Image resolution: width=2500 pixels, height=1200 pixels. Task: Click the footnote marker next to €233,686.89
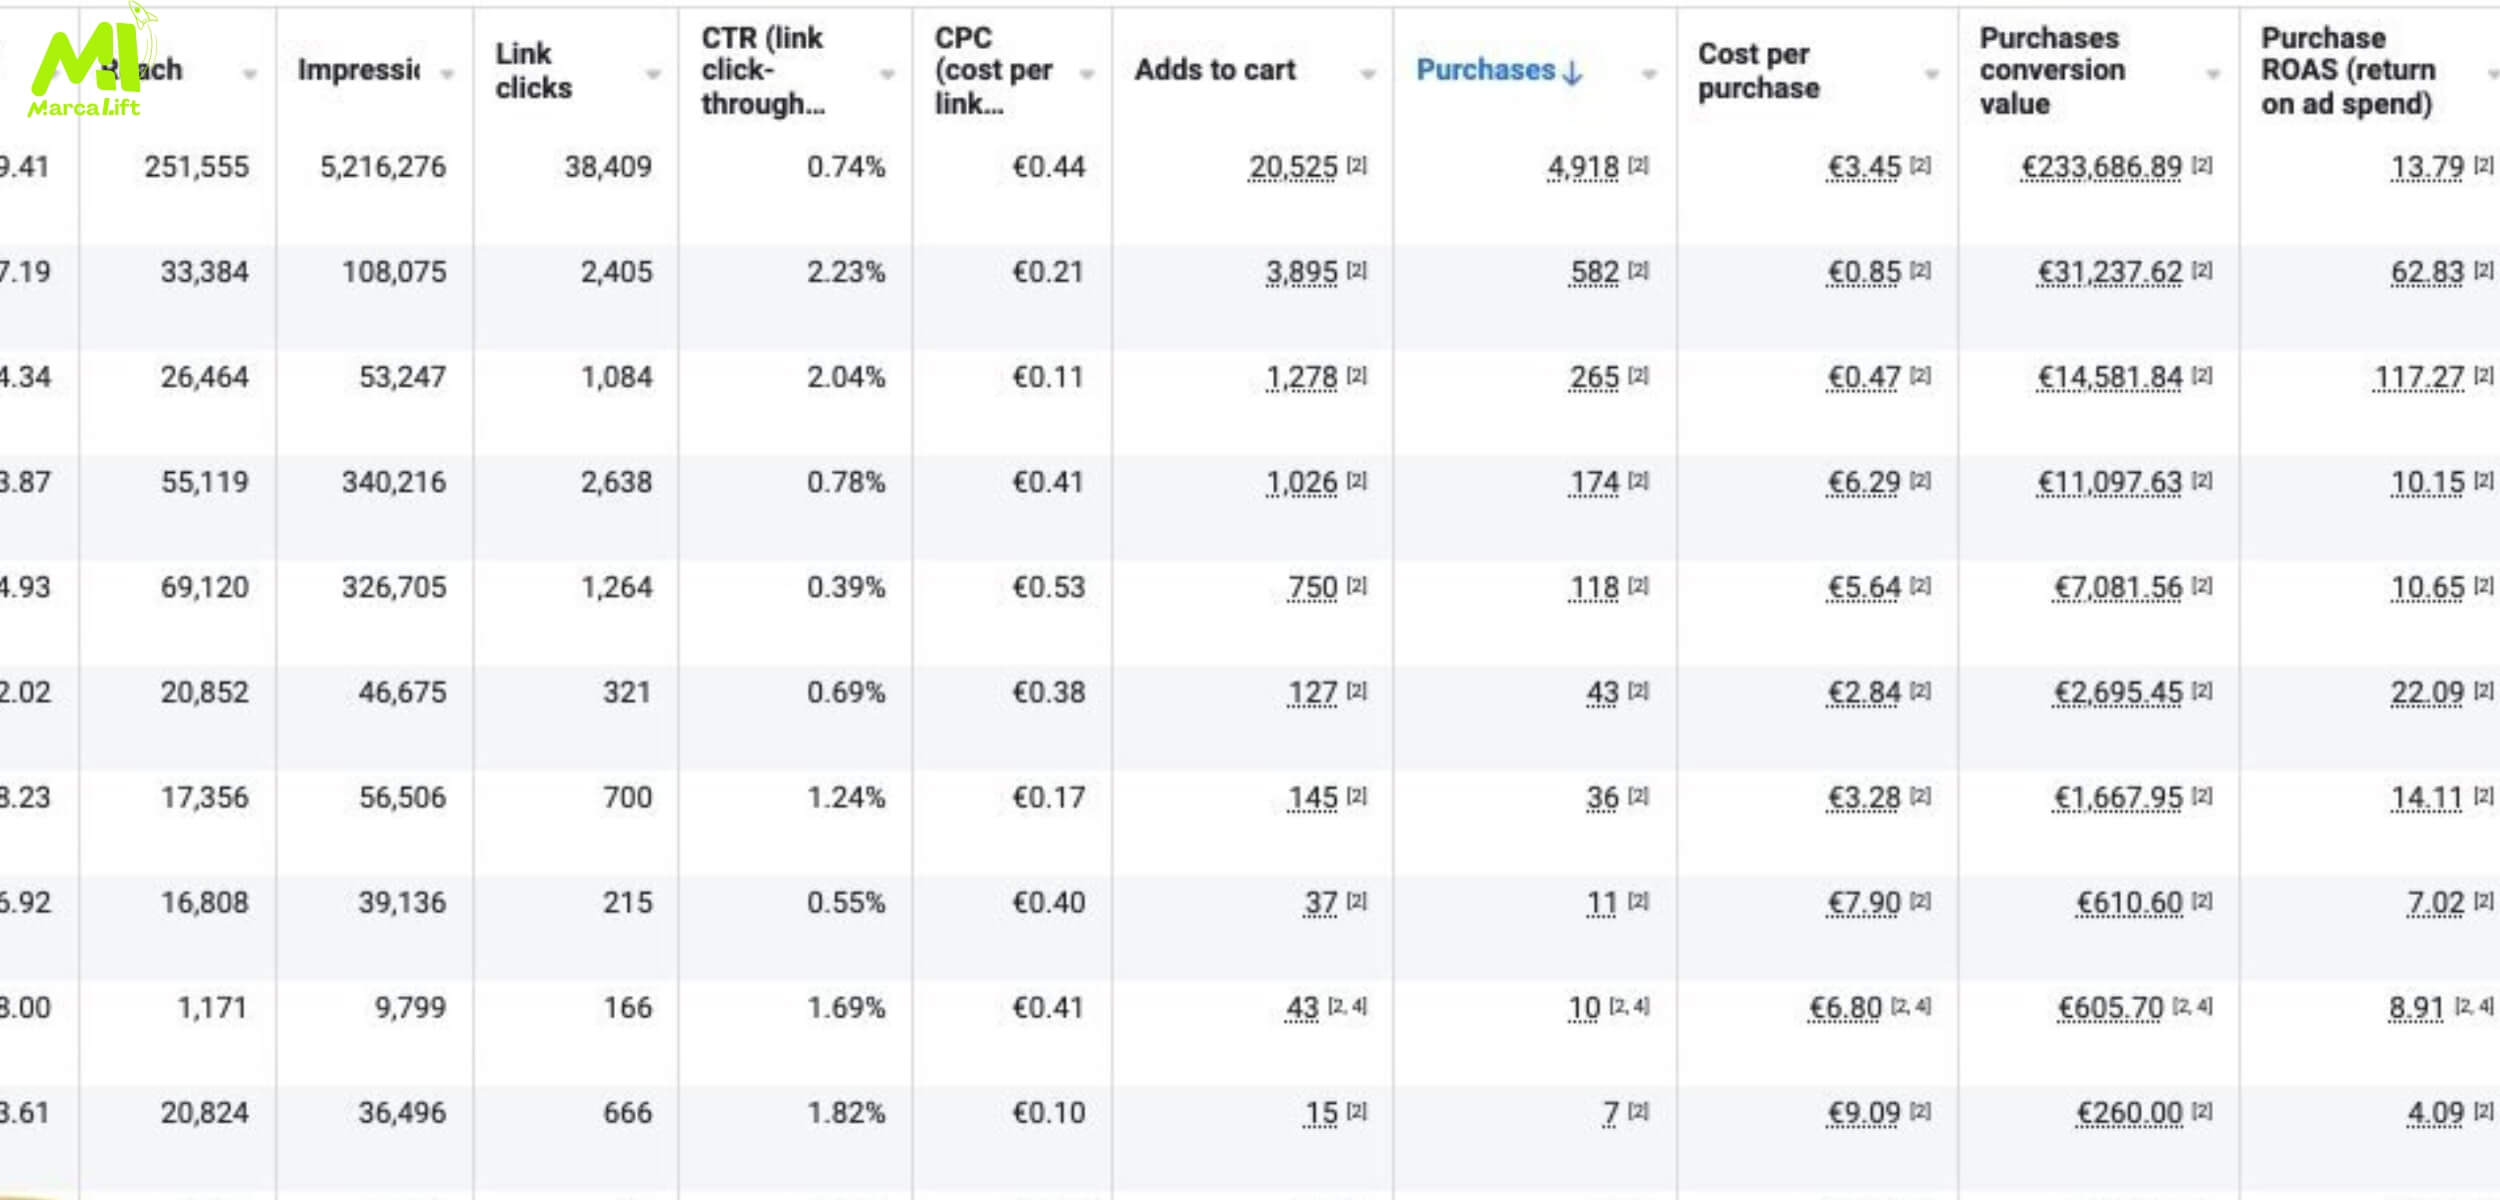[x=2201, y=165]
